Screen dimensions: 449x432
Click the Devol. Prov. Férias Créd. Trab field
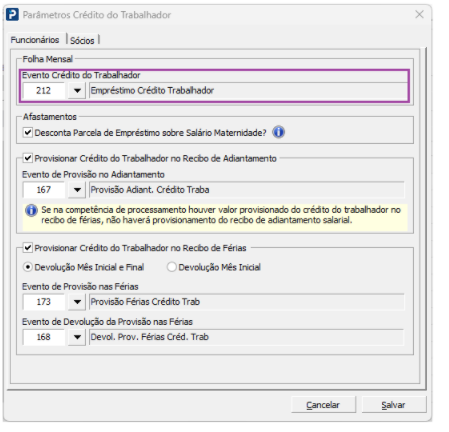pyautogui.click(x=247, y=337)
